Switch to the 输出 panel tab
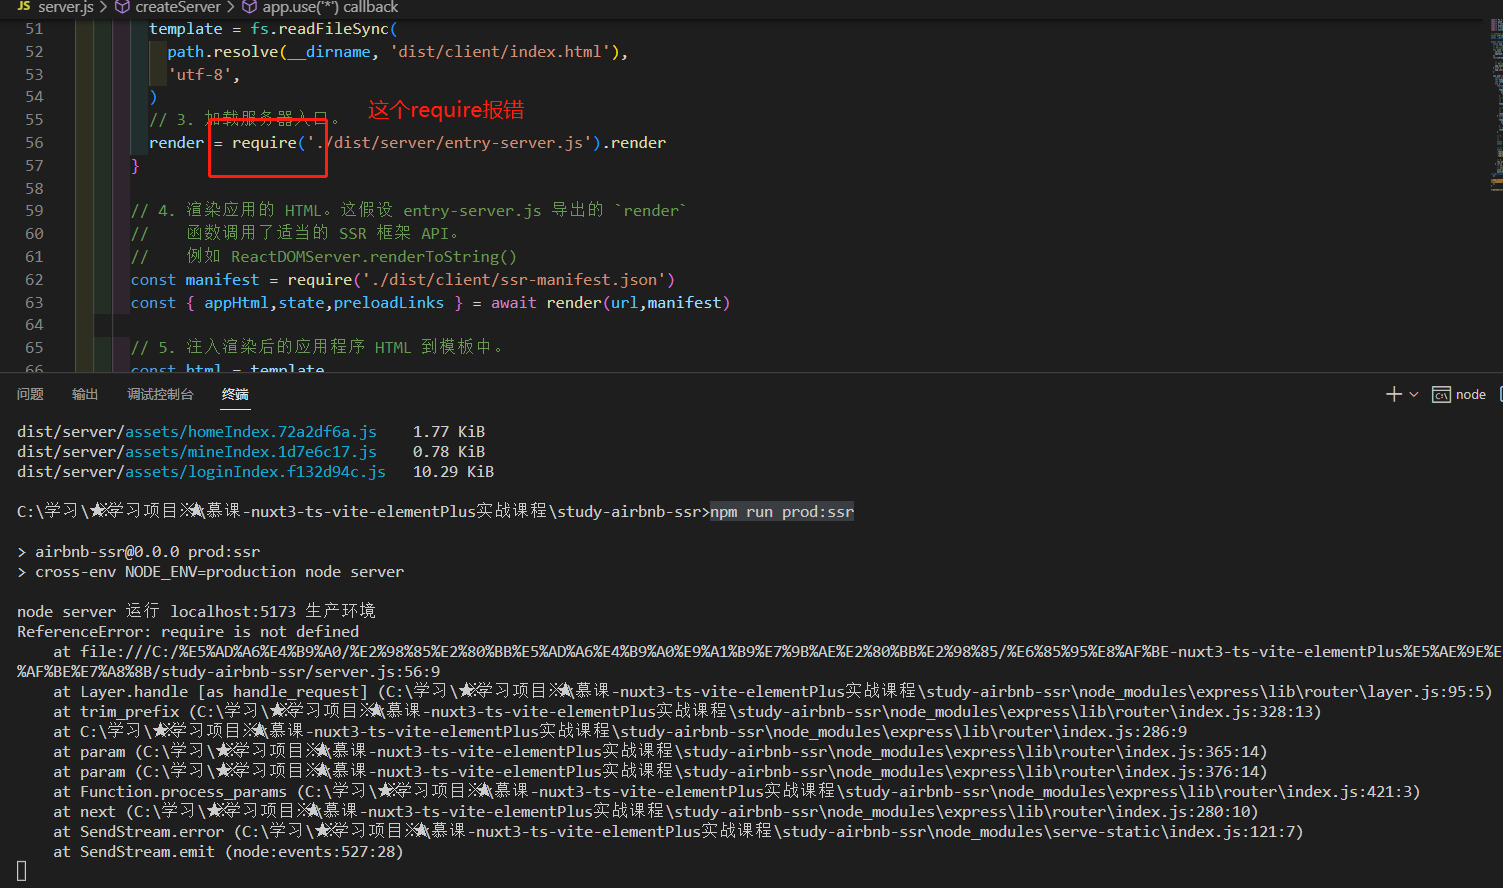1503x888 pixels. (85, 394)
